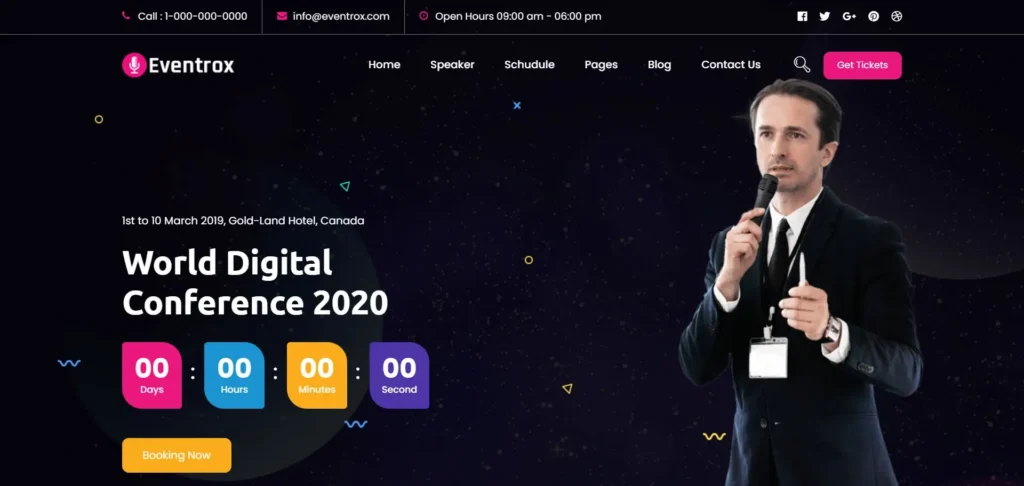Click the Booking Now button
Viewport: 1024px width, 486px height.
(176, 455)
